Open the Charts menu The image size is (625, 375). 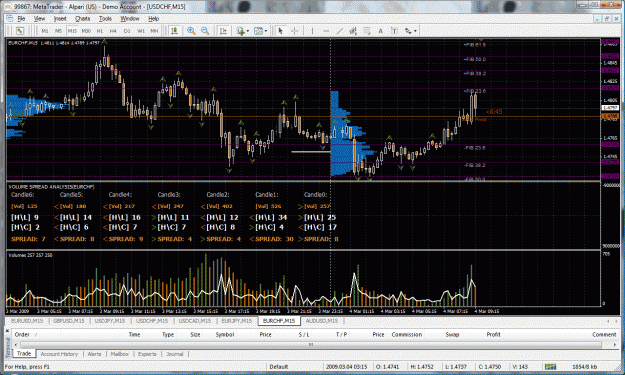[x=83, y=18]
